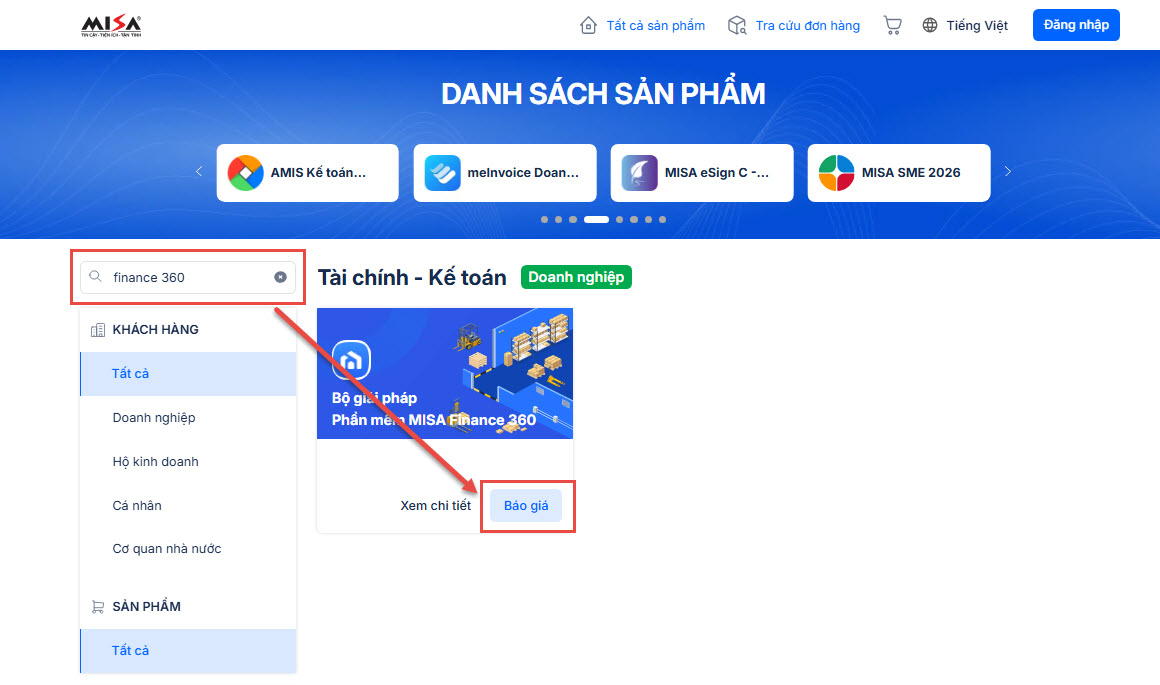This screenshot has width=1160, height=685.
Task: Click the order lookup box icon
Action: 737,26
